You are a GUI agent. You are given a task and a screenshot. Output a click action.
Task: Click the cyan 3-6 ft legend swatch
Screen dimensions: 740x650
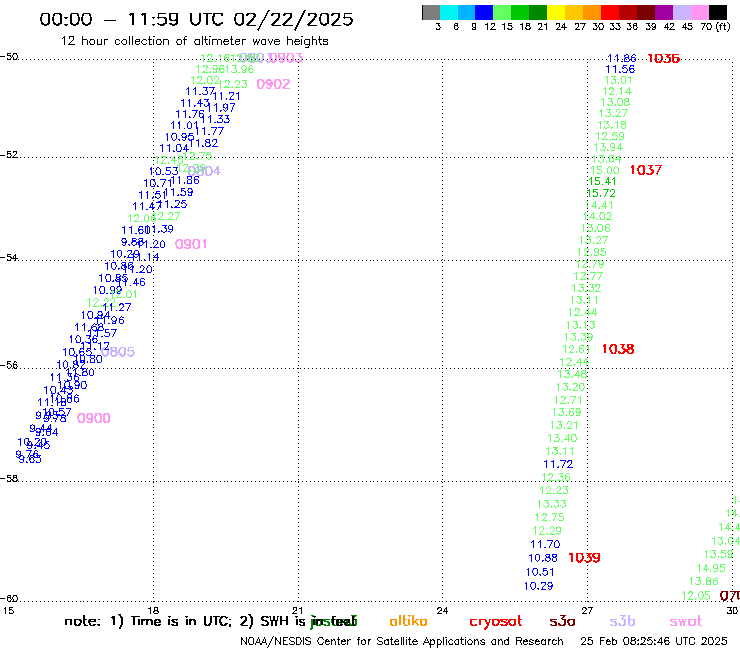(x=449, y=12)
